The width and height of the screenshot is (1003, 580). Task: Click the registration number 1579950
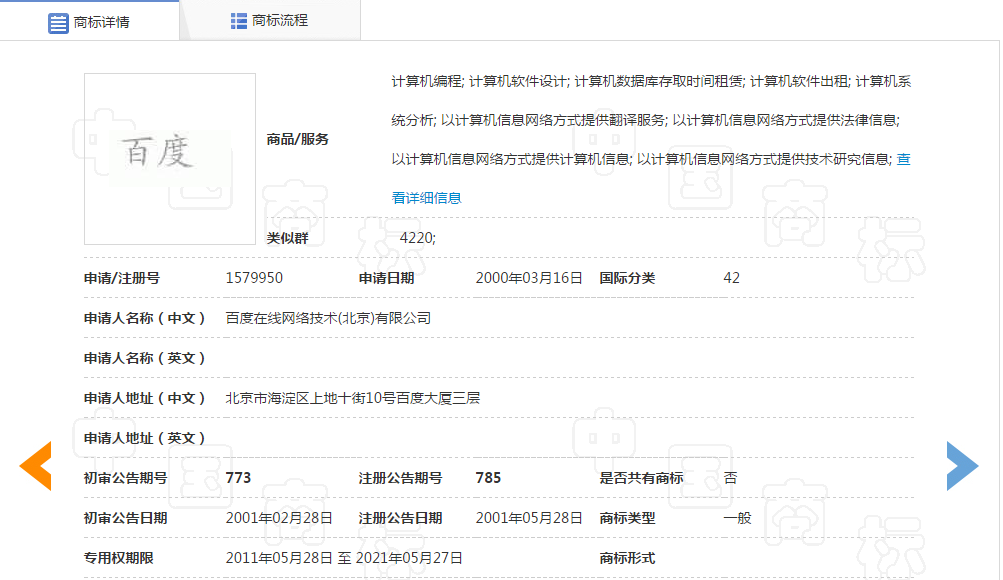click(x=254, y=278)
